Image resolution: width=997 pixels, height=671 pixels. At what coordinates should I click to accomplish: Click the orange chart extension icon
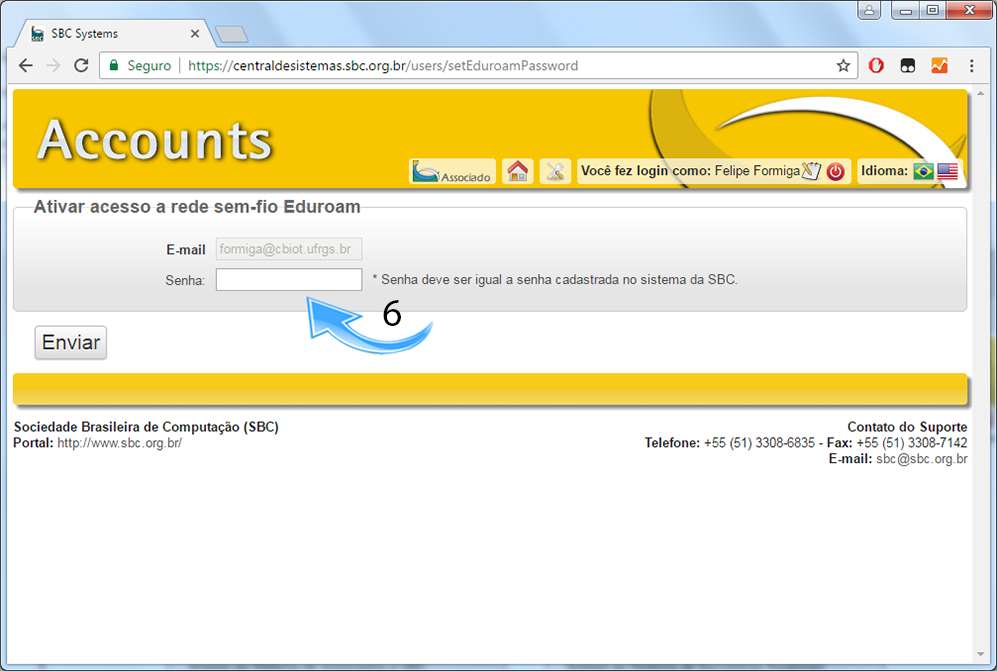[939, 66]
